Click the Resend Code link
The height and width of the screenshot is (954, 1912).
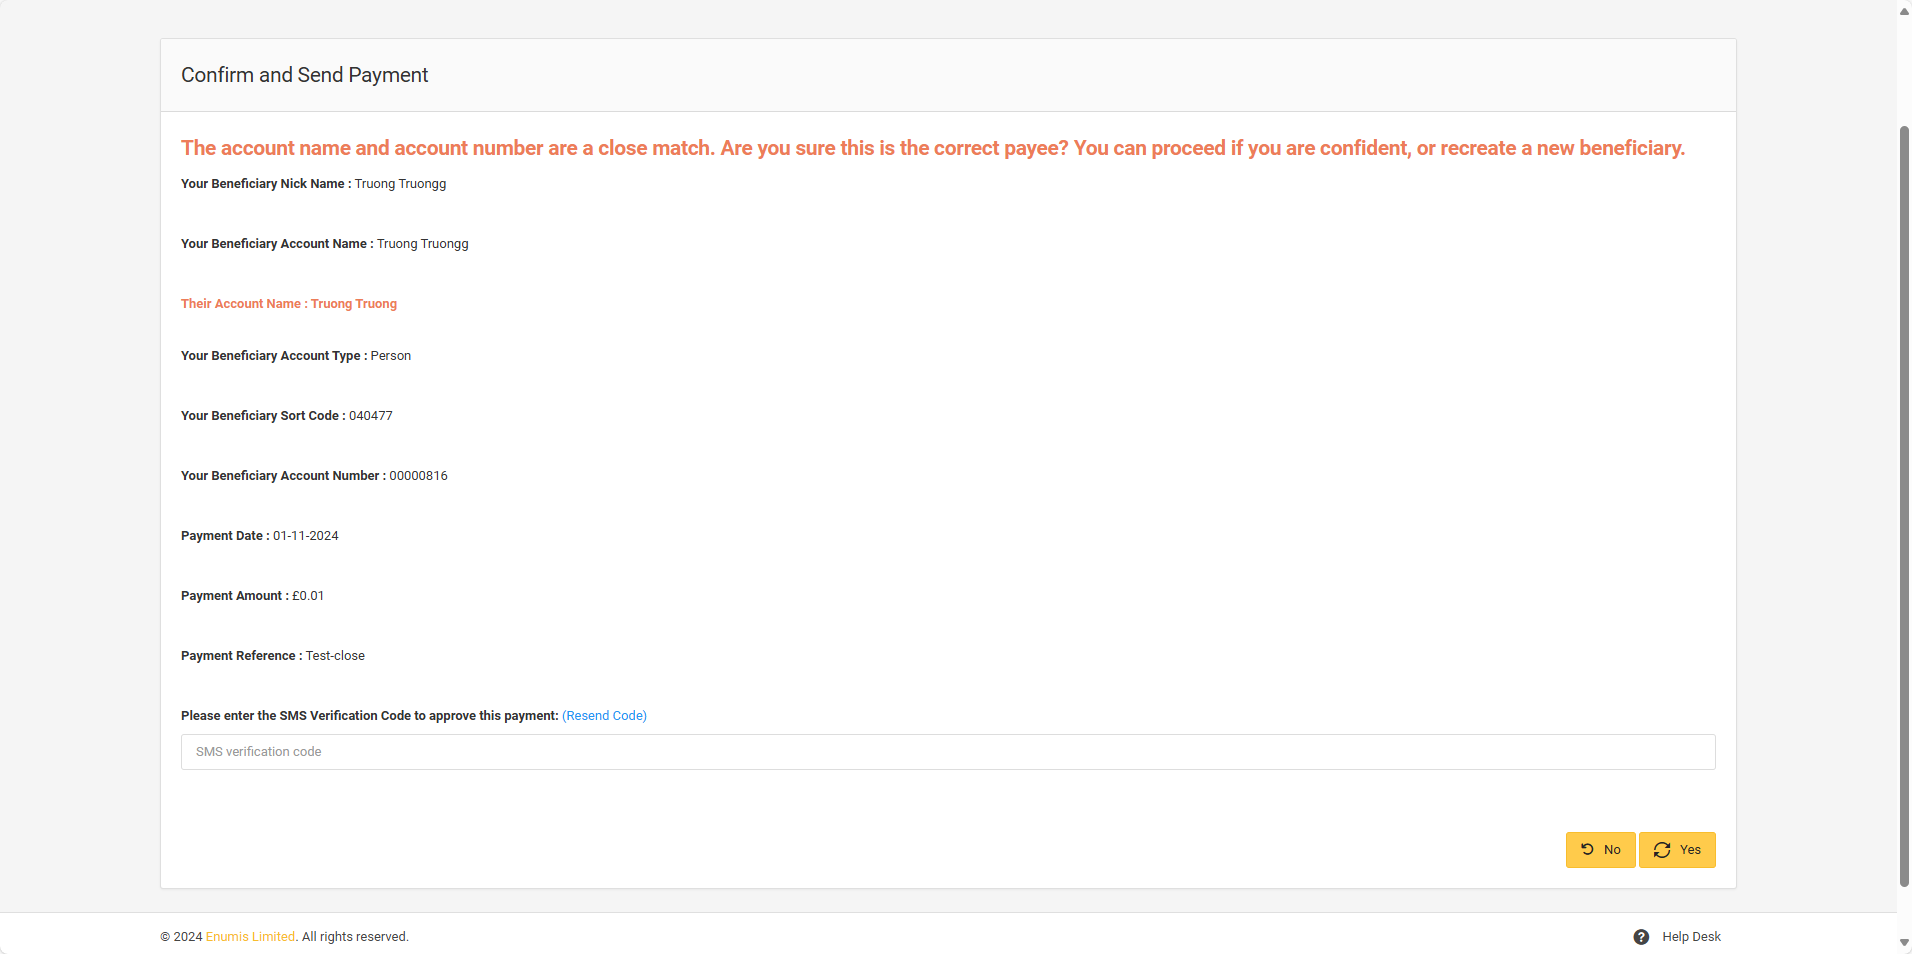click(604, 716)
